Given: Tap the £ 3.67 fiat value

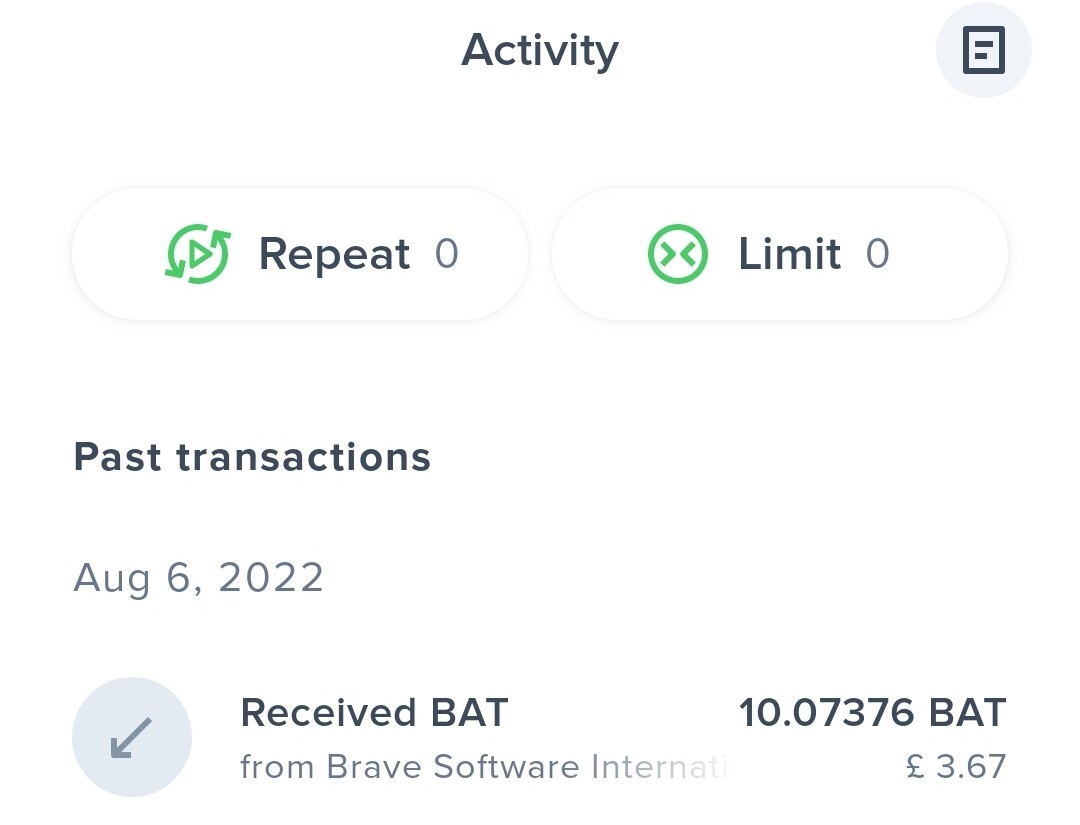Looking at the screenshot, I should click(x=954, y=767).
